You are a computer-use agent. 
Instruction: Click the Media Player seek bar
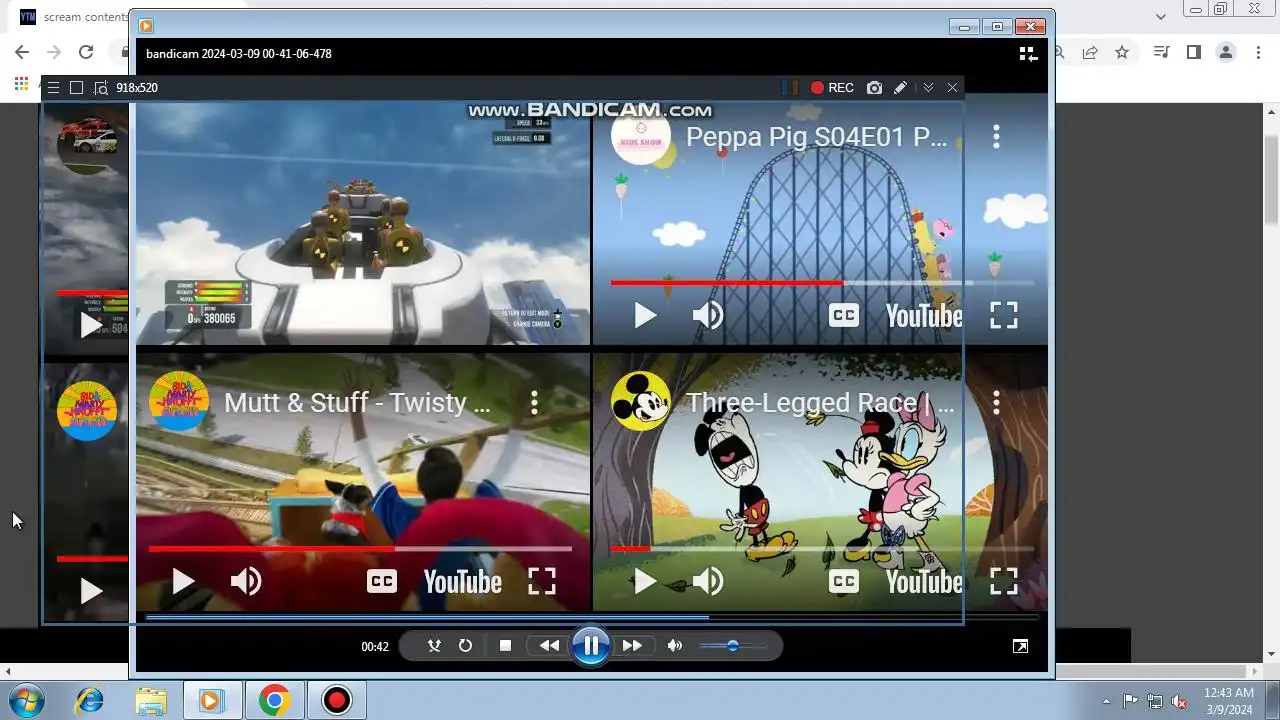pyautogui.click(x=592, y=618)
